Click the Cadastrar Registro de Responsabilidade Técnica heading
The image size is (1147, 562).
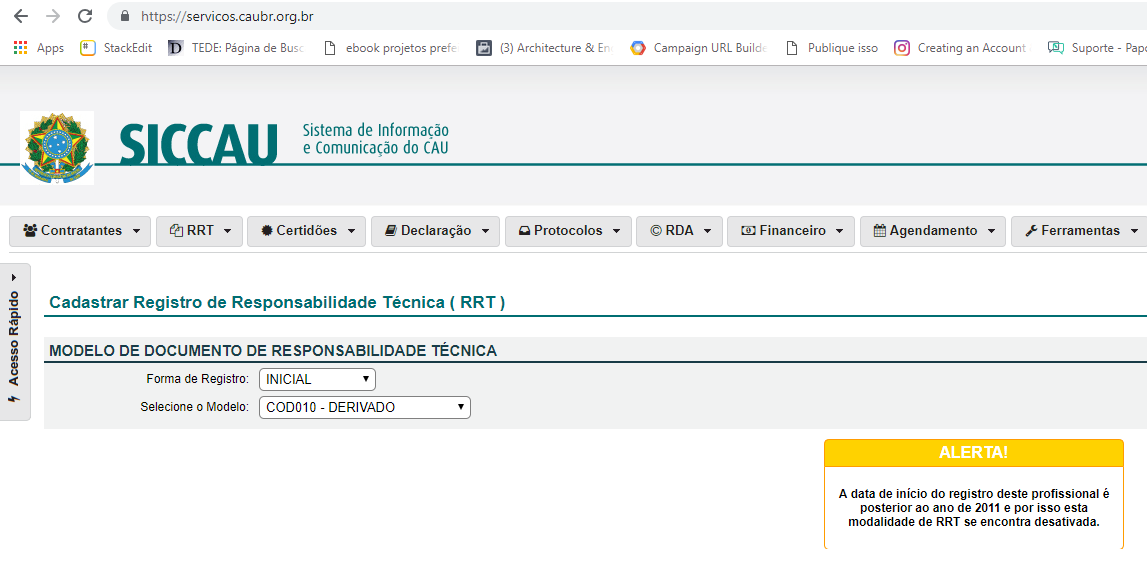tap(277, 302)
